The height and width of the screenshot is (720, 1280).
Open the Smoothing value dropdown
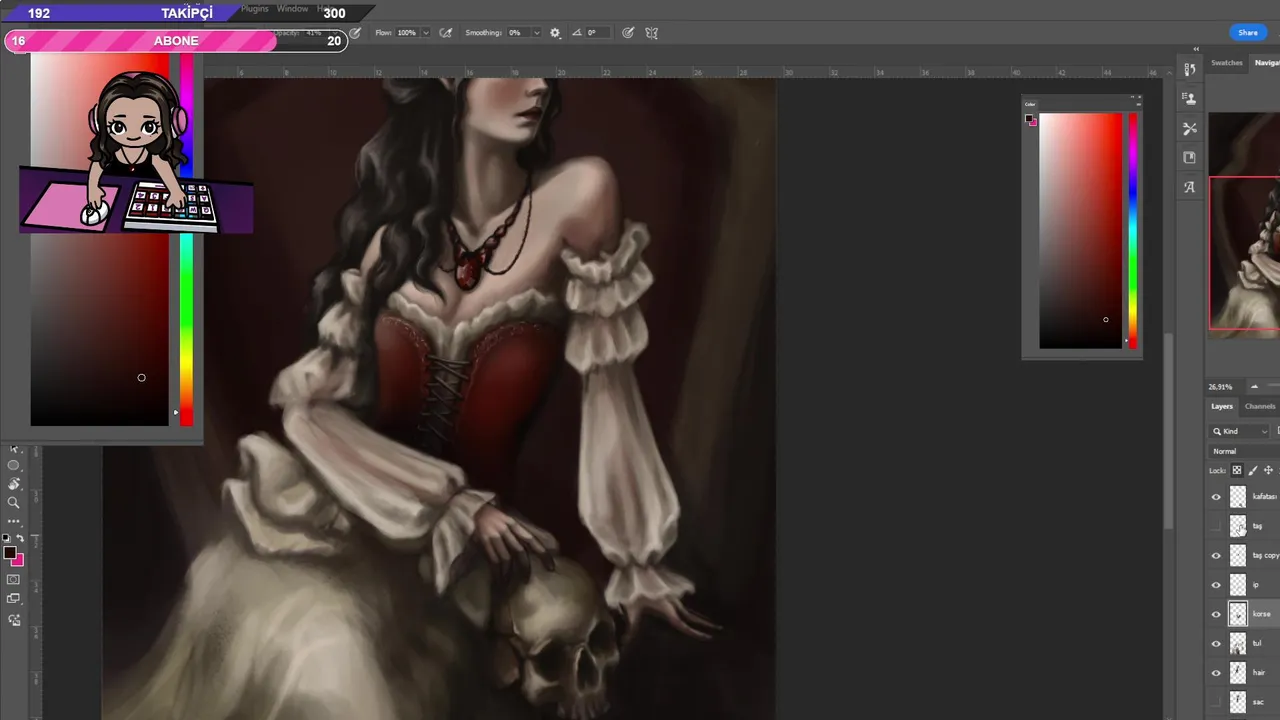click(x=537, y=33)
